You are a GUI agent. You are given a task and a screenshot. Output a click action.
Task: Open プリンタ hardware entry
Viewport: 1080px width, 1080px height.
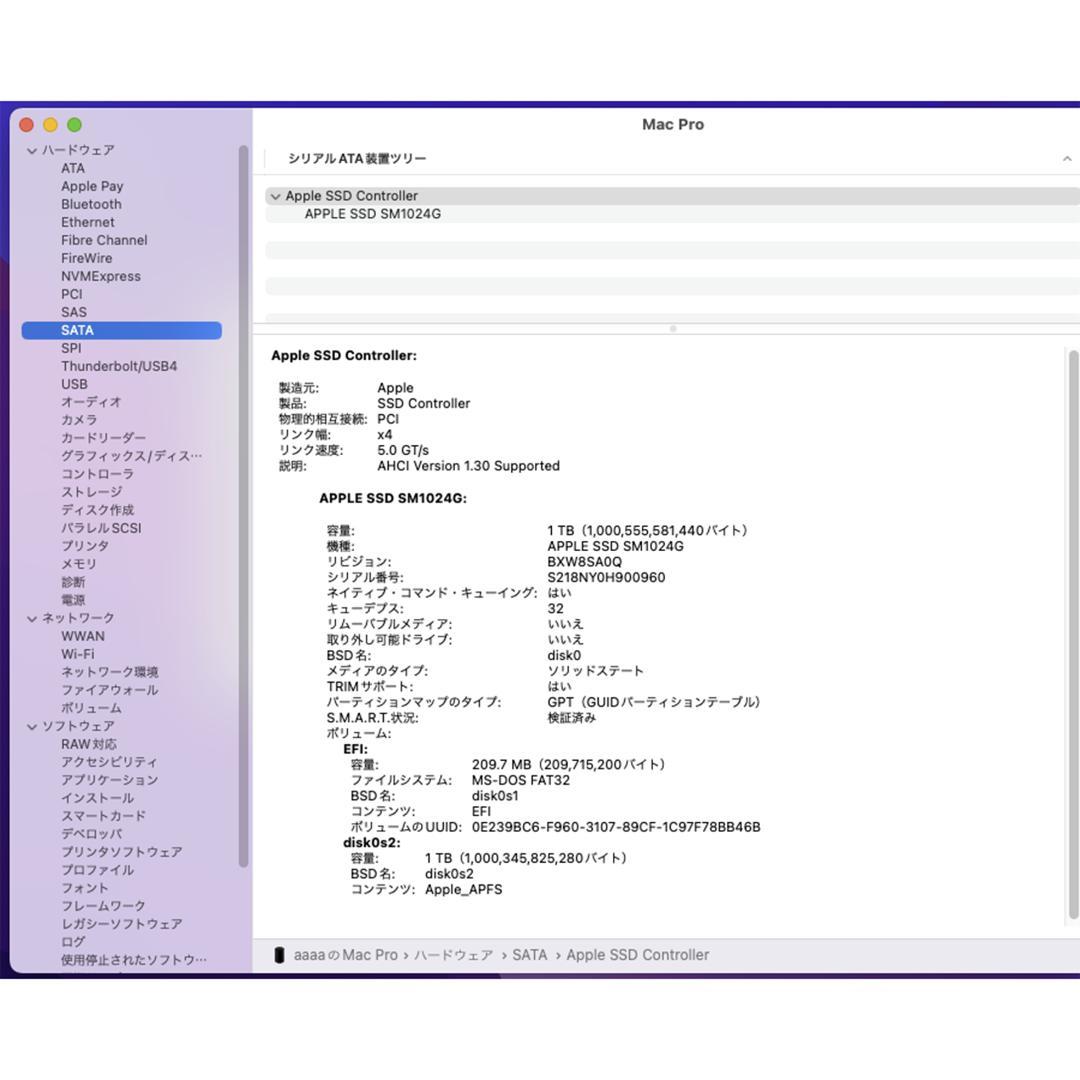(85, 546)
